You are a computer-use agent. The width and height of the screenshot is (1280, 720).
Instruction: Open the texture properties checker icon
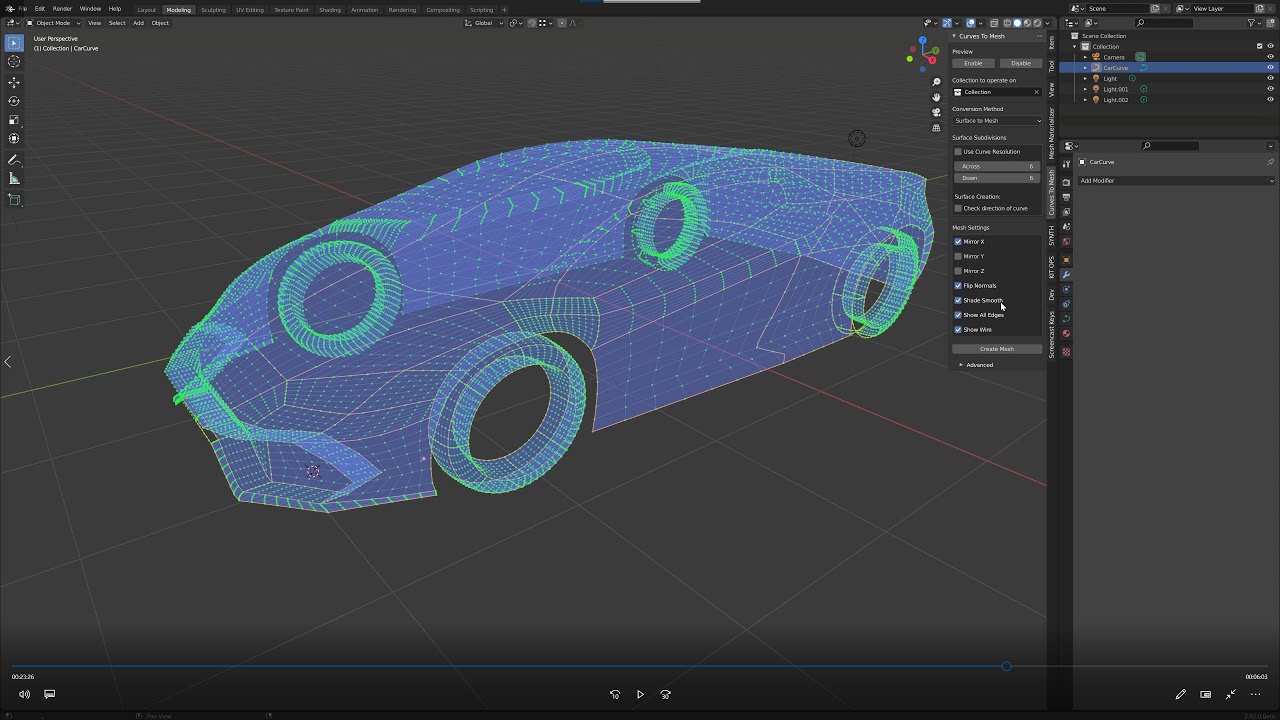[1066, 352]
